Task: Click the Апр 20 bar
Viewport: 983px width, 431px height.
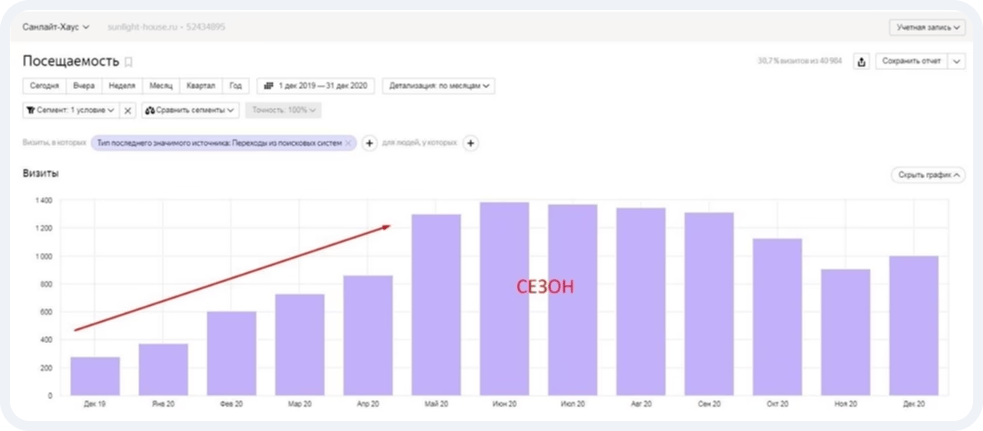Action: pos(368,336)
